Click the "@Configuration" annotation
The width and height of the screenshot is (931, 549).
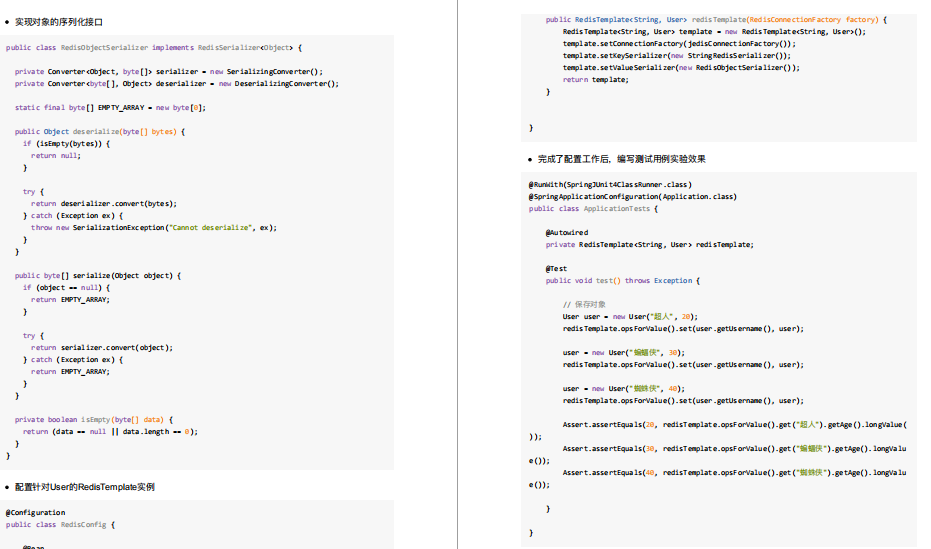click(36, 513)
